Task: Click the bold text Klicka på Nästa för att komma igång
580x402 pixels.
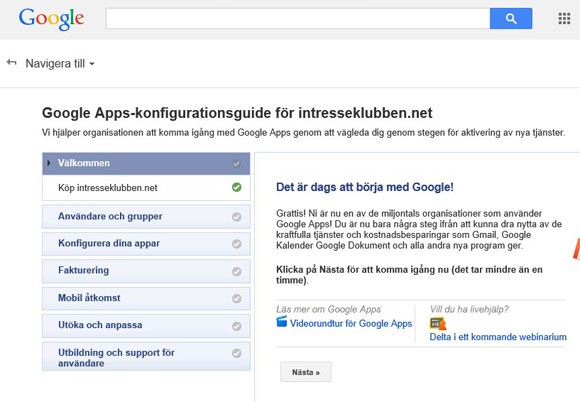Action: pyautogui.click(x=409, y=275)
